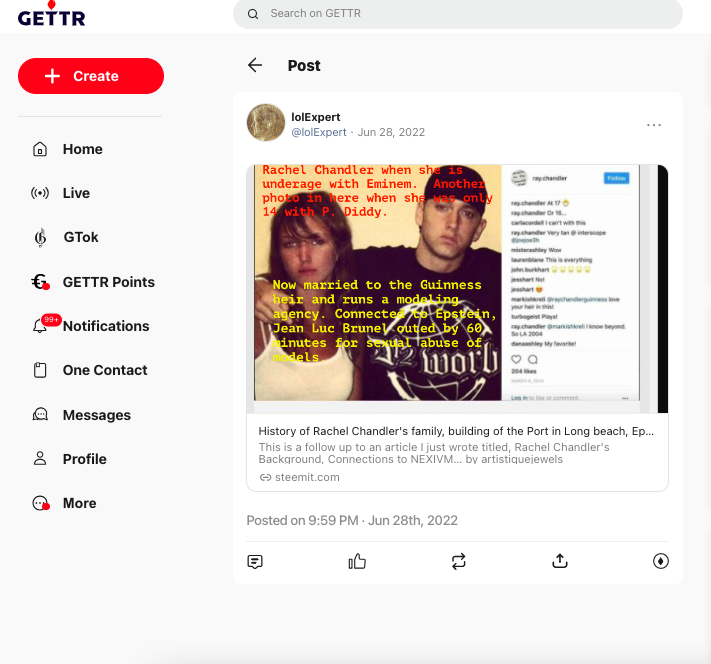This screenshot has height=664, width=711.
Task: Click the More options icon
Action: coord(41,503)
